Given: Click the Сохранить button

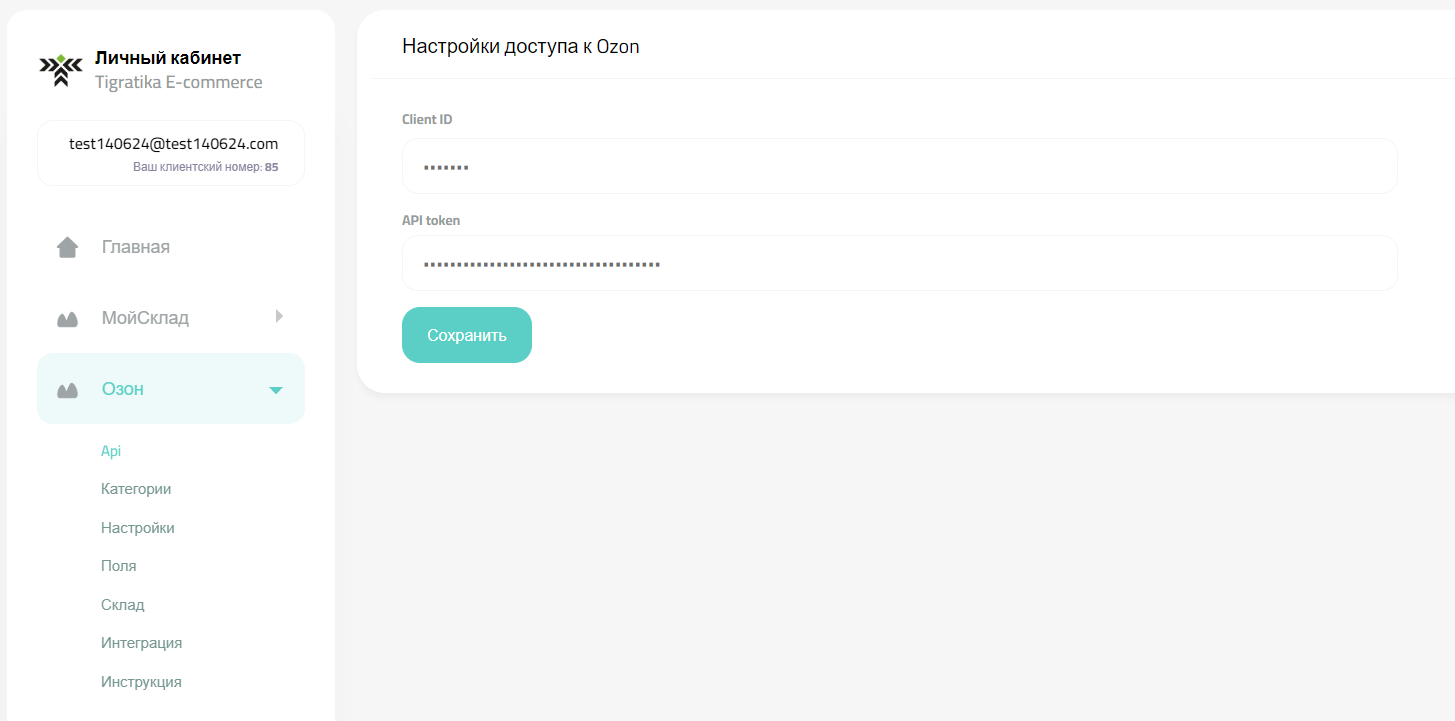Looking at the screenshot, I should coord(467,335).
